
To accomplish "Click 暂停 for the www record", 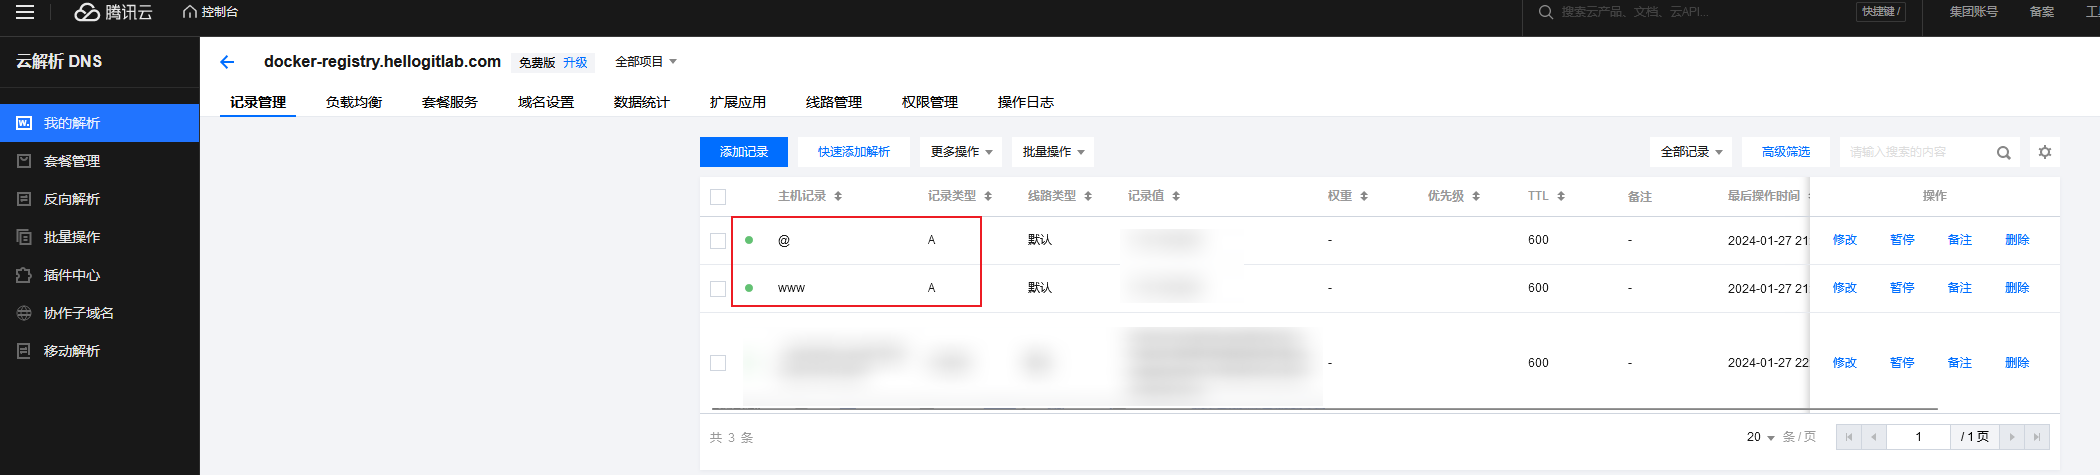I will tap(1902, 288).
